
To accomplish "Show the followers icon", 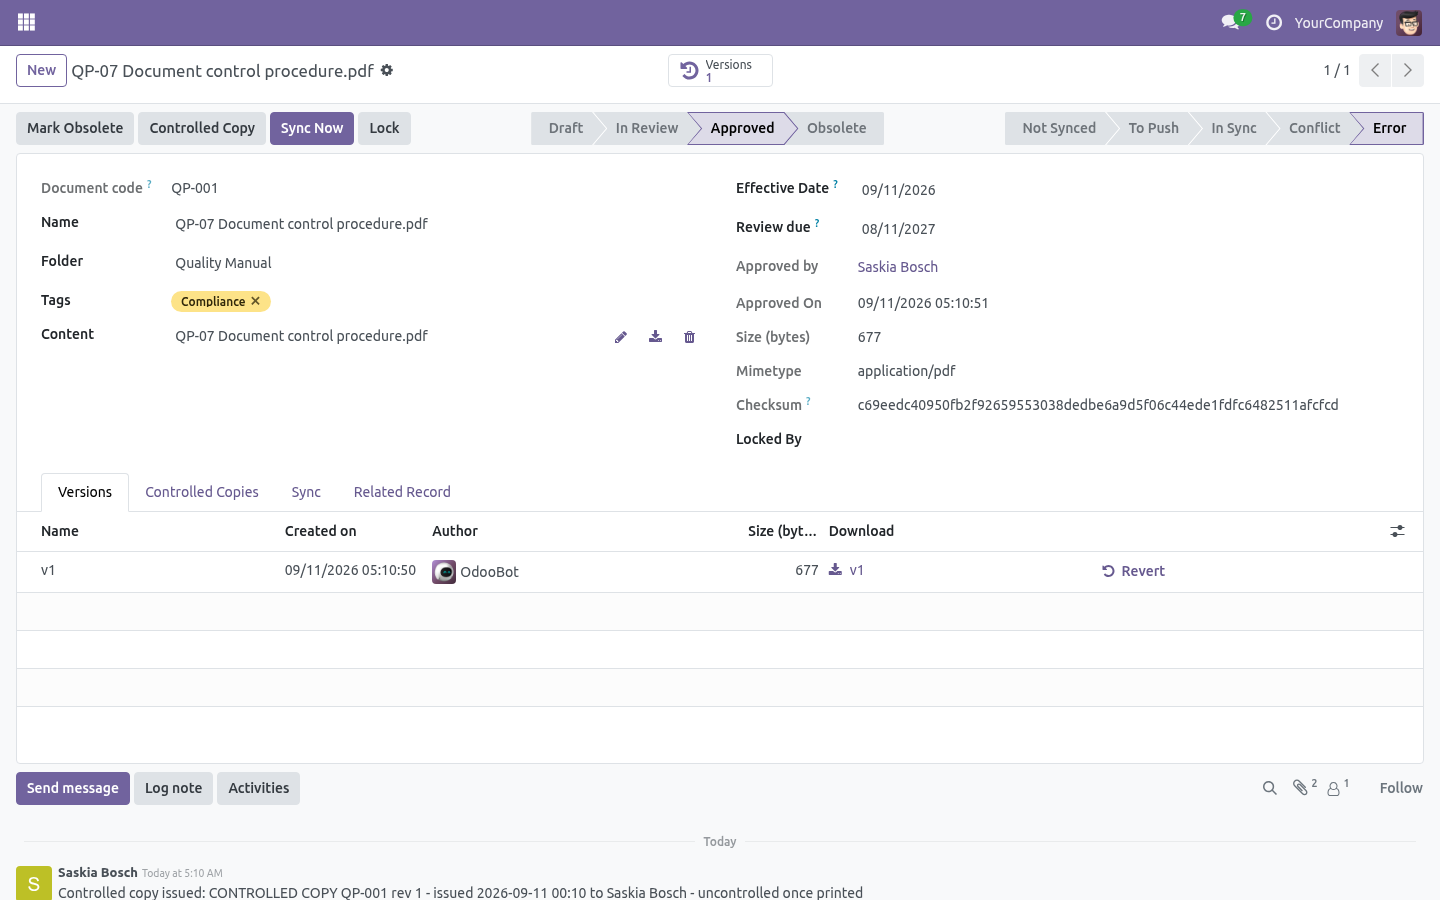I will [1338, 788].
